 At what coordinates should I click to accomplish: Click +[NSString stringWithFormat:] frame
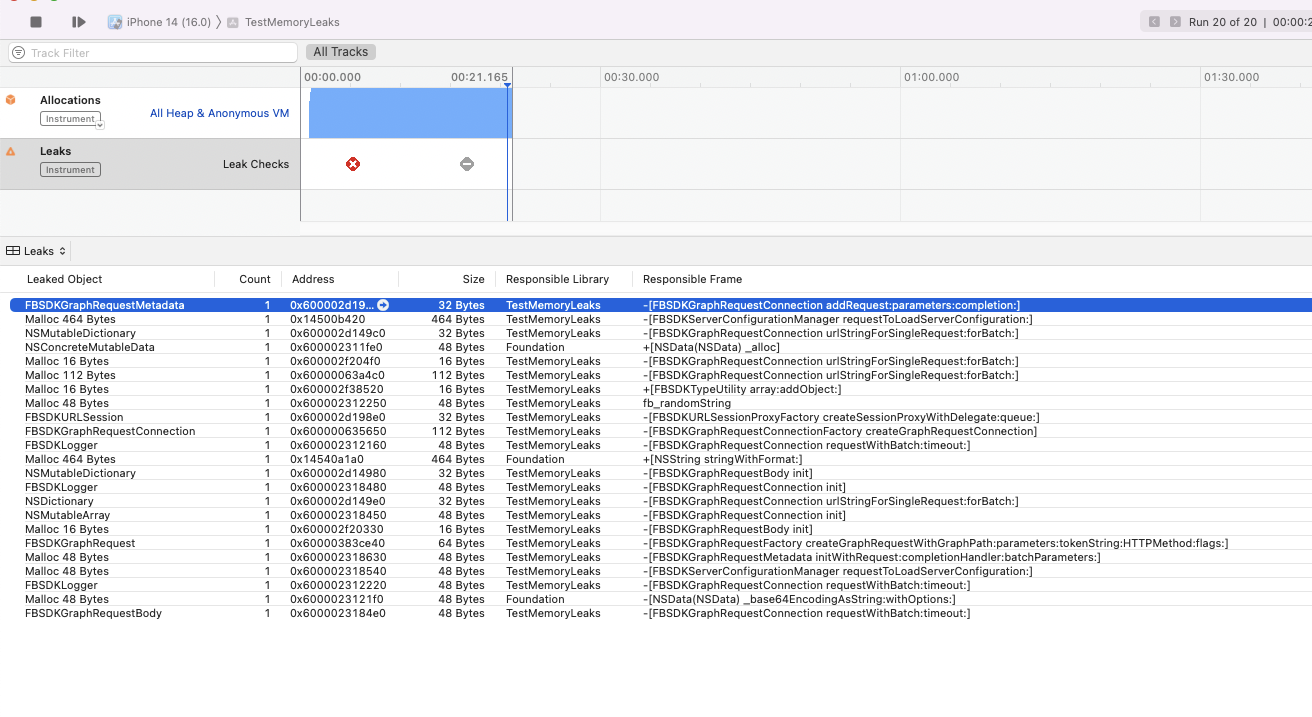[723, 459]
